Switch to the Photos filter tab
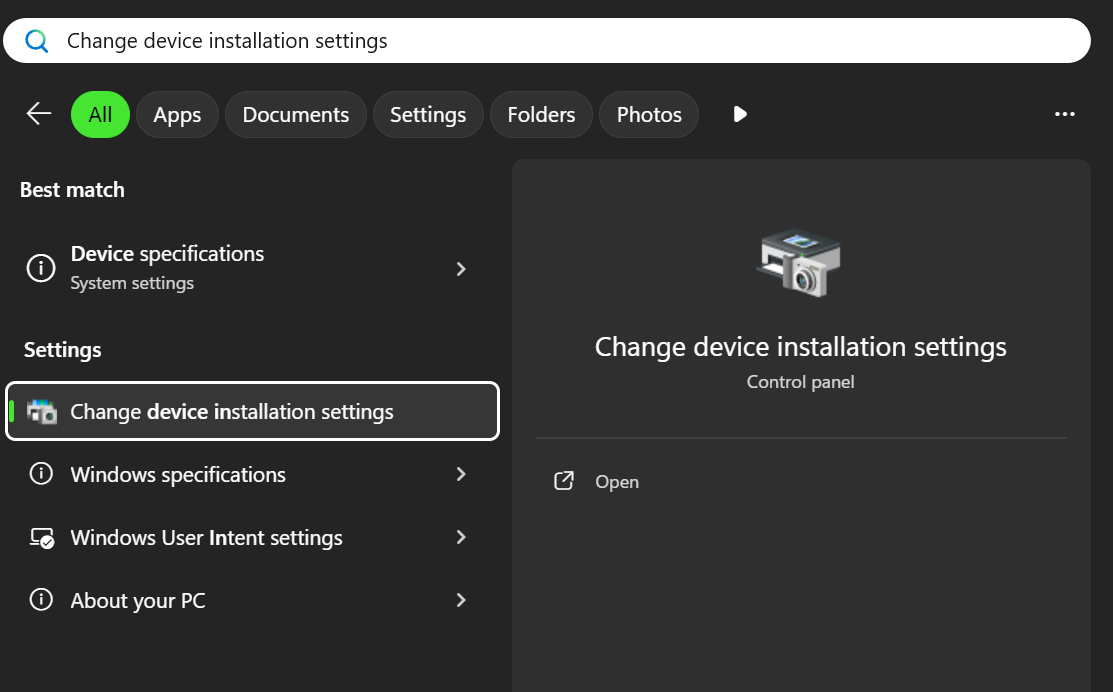1113x692 pixels. point(649,114)
